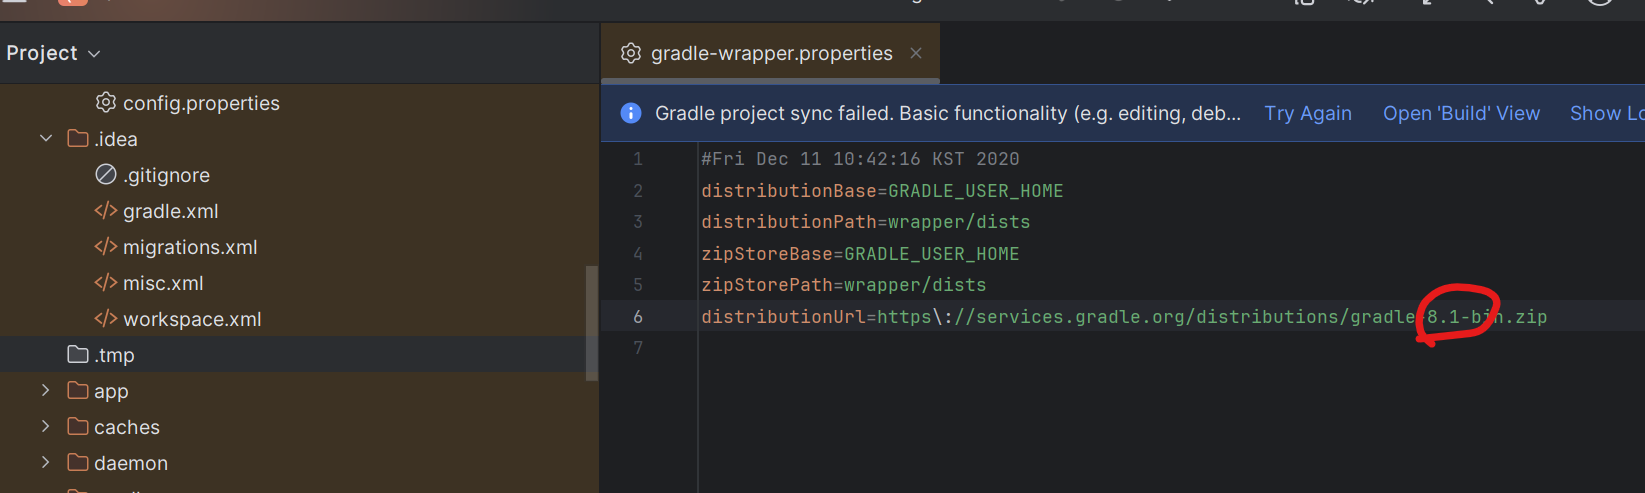Click the migrations.xml file type icon

[106, 246]
